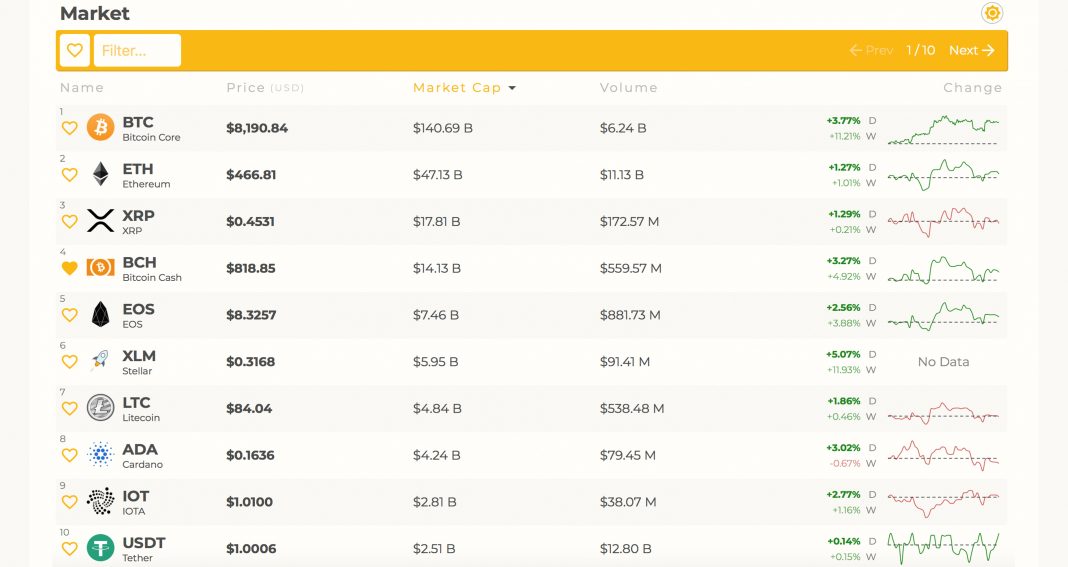Click the XRP coin logo icon
Screen dimensions: 1068x567
100,221
